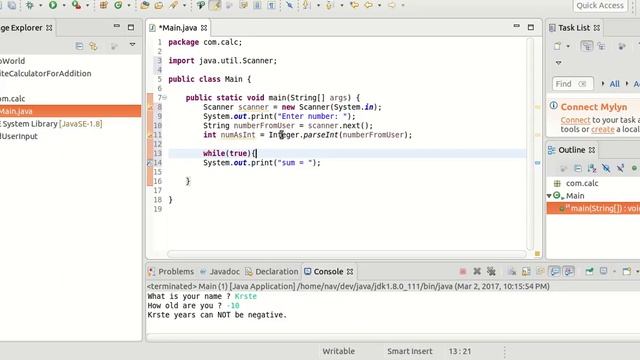This screenshot has width=640, height=360.
Task: Click the Connect link in Connect Mylyn
Action: pyautogui.click(x=576, y=120)
